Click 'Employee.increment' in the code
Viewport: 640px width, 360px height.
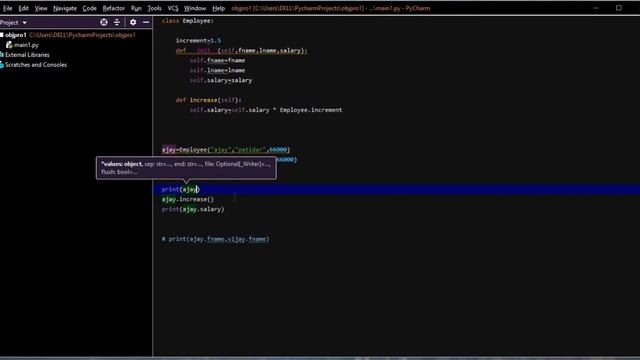click(311, 110)
